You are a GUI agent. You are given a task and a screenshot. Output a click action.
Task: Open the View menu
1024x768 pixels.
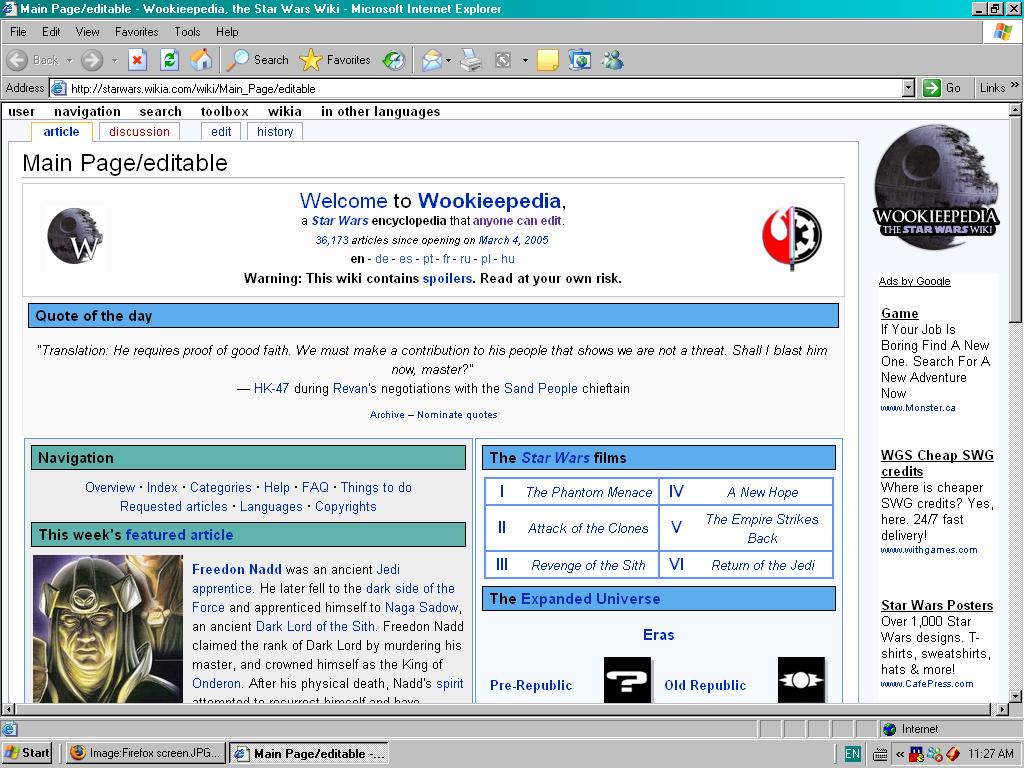(x=88, y=32)
